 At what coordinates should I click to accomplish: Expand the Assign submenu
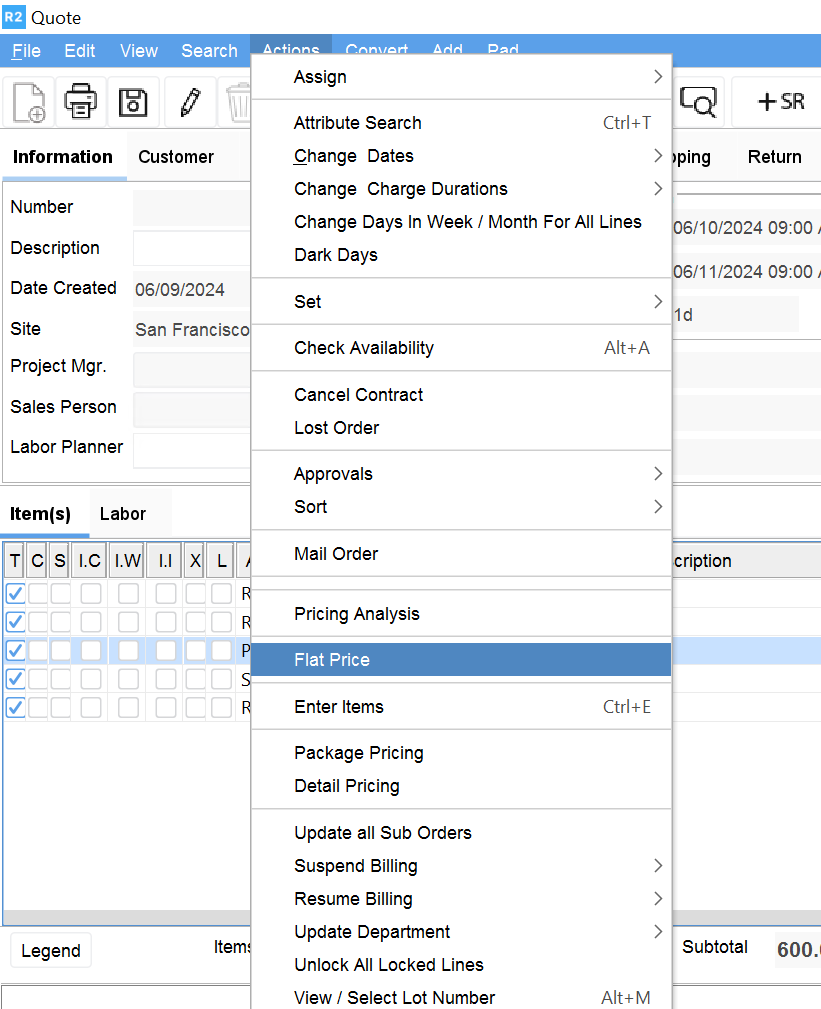(x=657, y=76)
